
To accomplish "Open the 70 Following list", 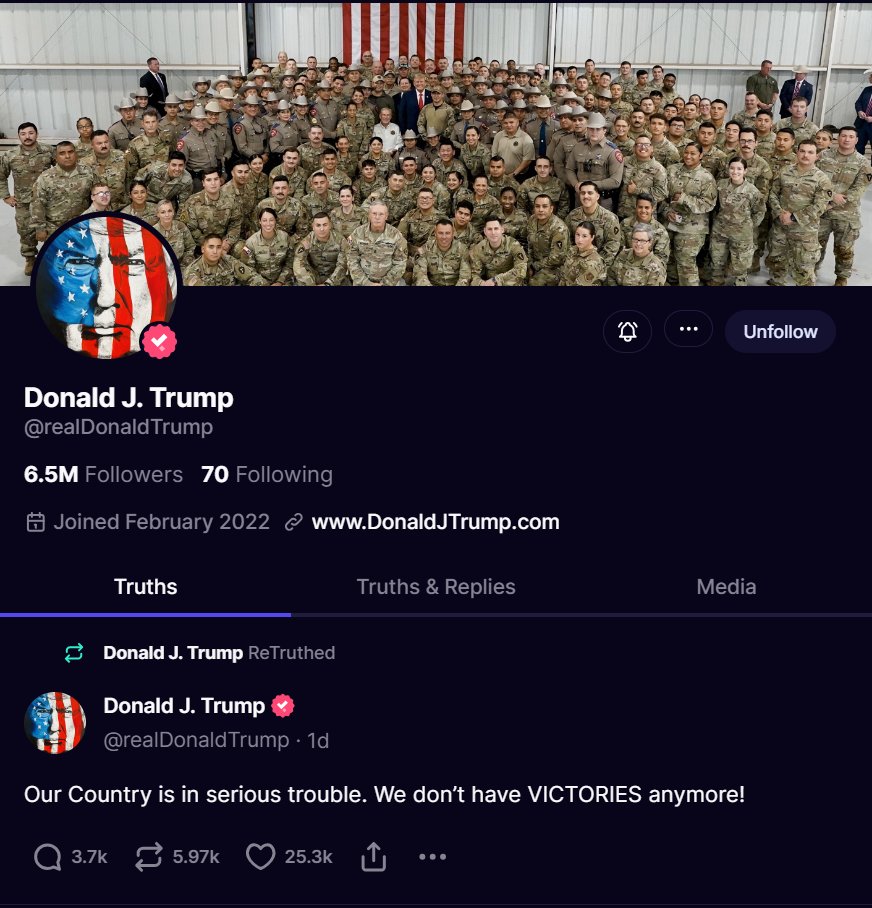I will click(267, 474).
